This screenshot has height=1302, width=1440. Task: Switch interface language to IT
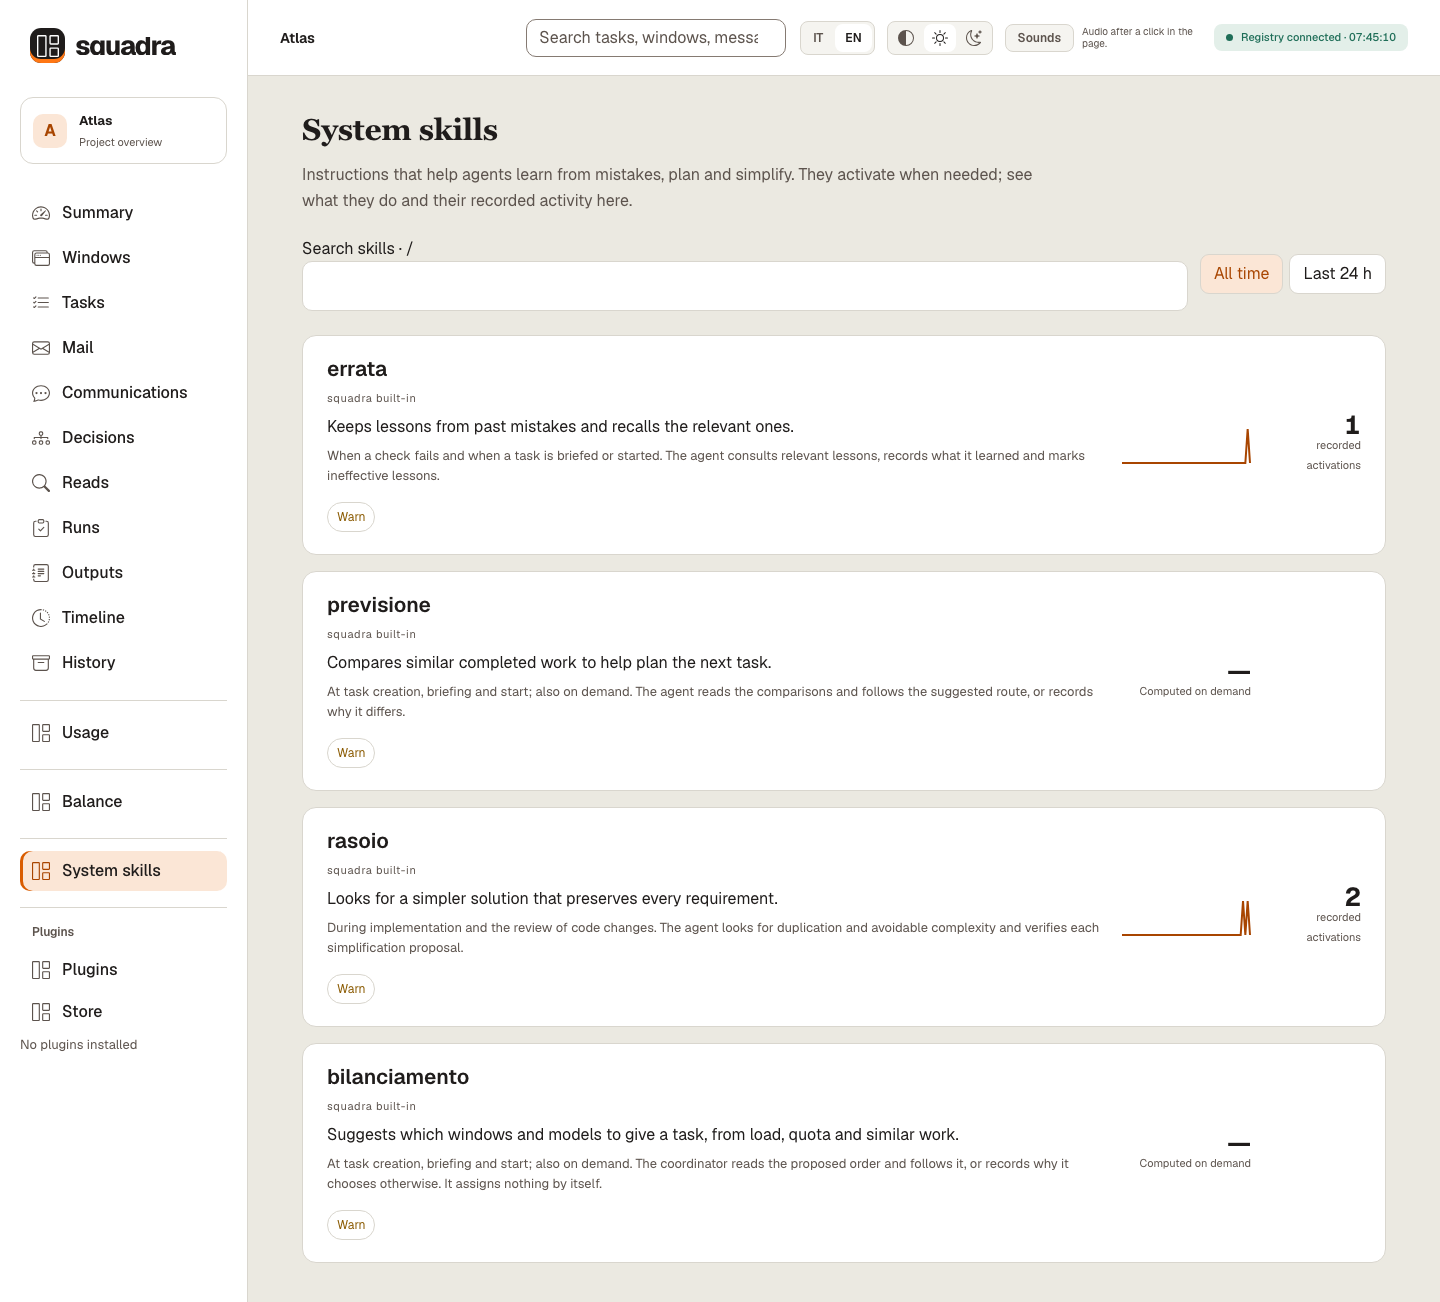(818, 38)
